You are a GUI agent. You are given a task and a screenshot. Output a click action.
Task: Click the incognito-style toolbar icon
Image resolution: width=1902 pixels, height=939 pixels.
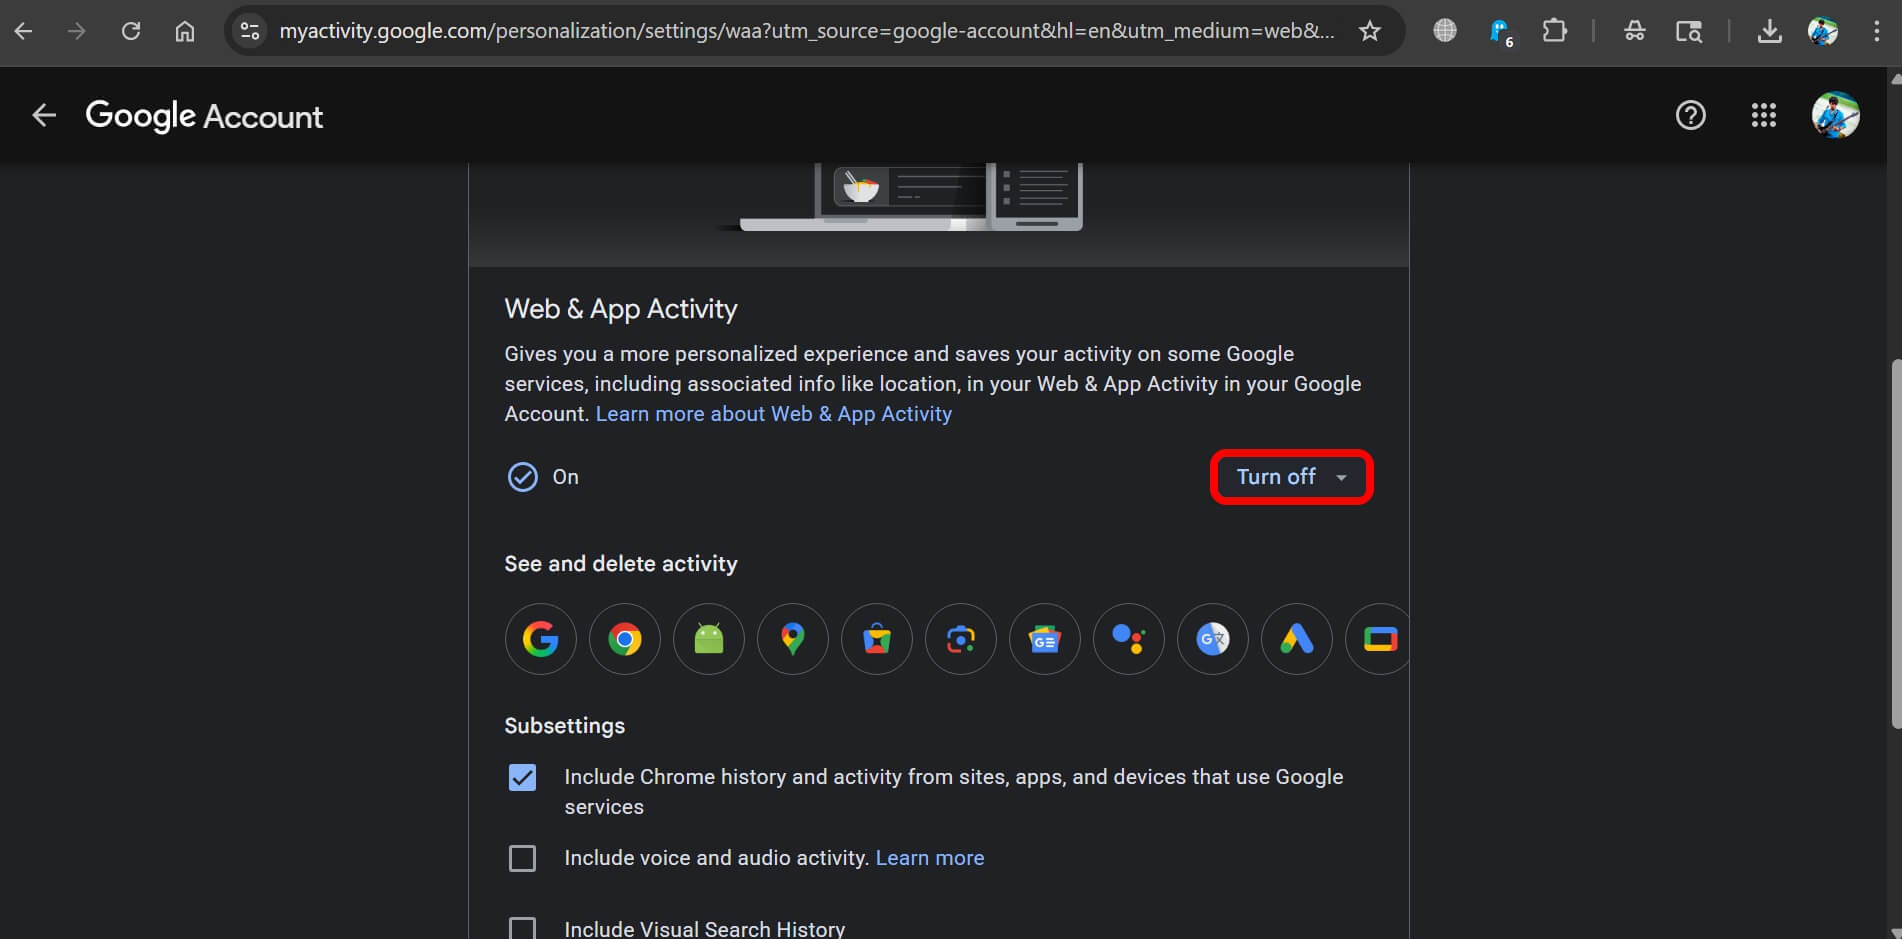tap(1635, 31)
